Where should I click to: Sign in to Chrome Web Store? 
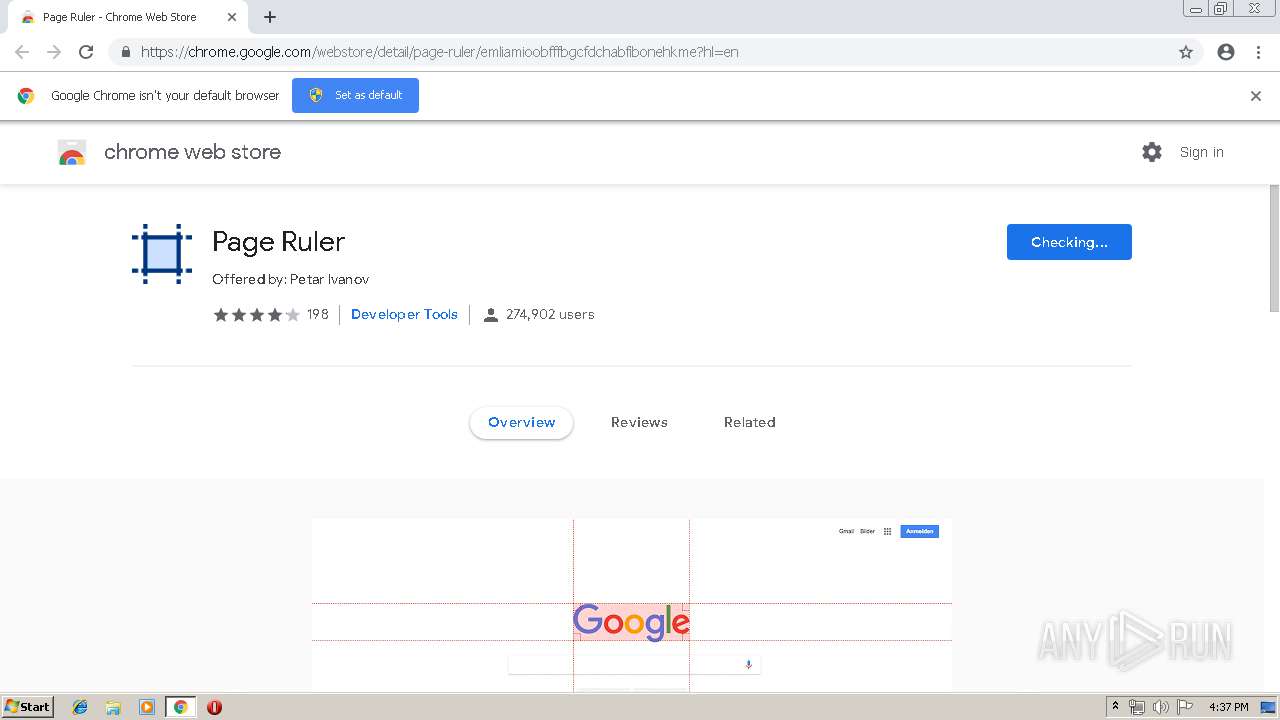coord(1201,152)
